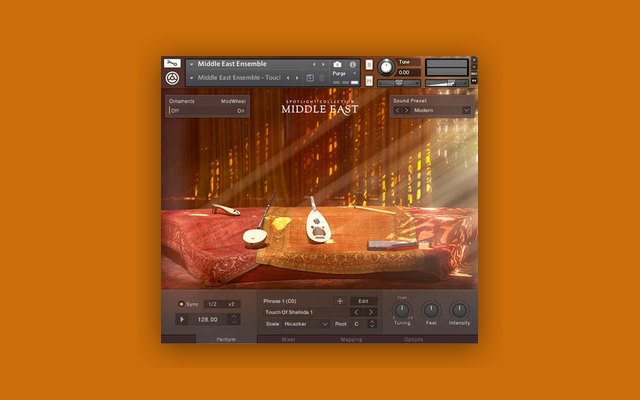640x400 pixels.
Task: Set Ornaments ModWheel to On
Action: 241,111
